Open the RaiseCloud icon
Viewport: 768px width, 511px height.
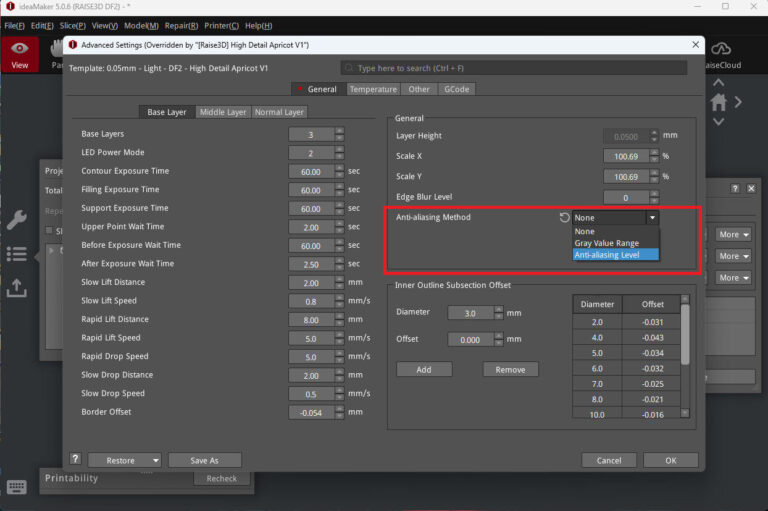[x=720, y=49]
